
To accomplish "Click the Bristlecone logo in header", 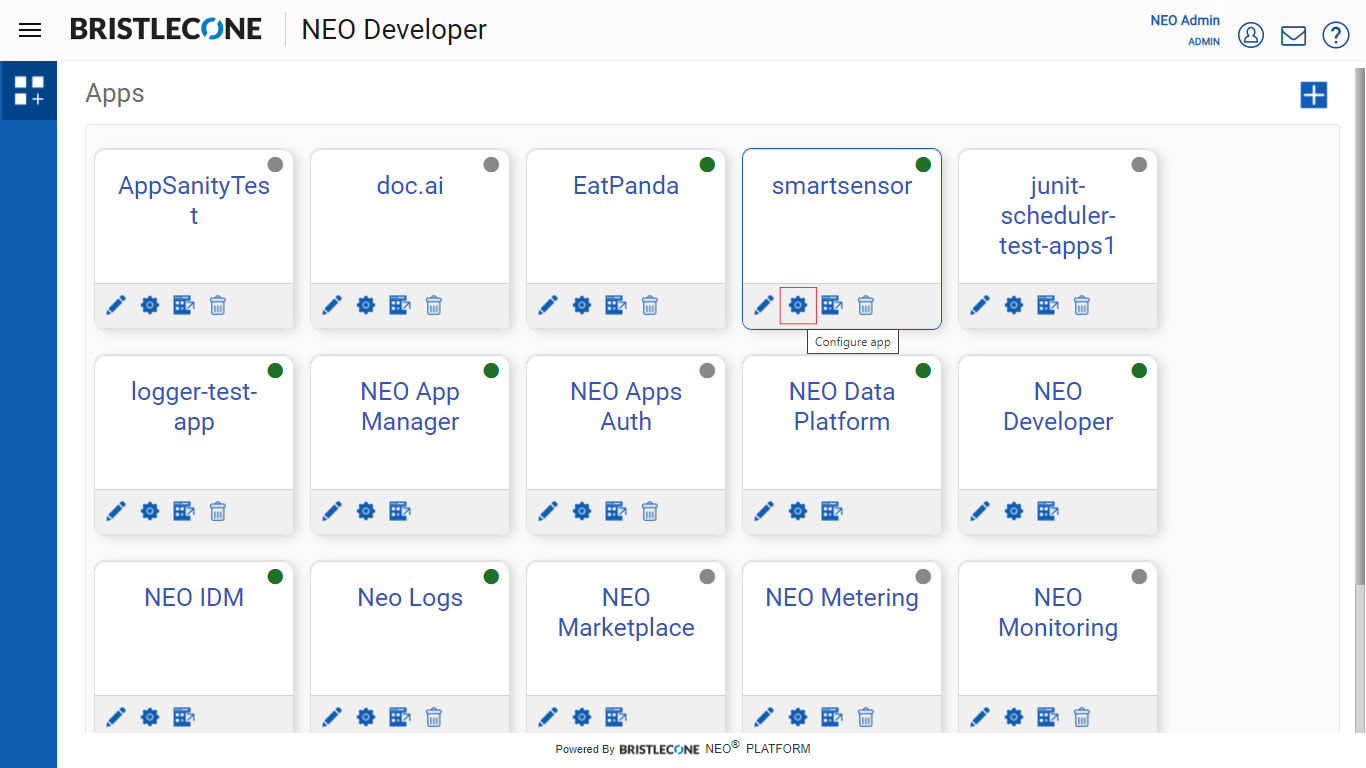I will (166, 29).
